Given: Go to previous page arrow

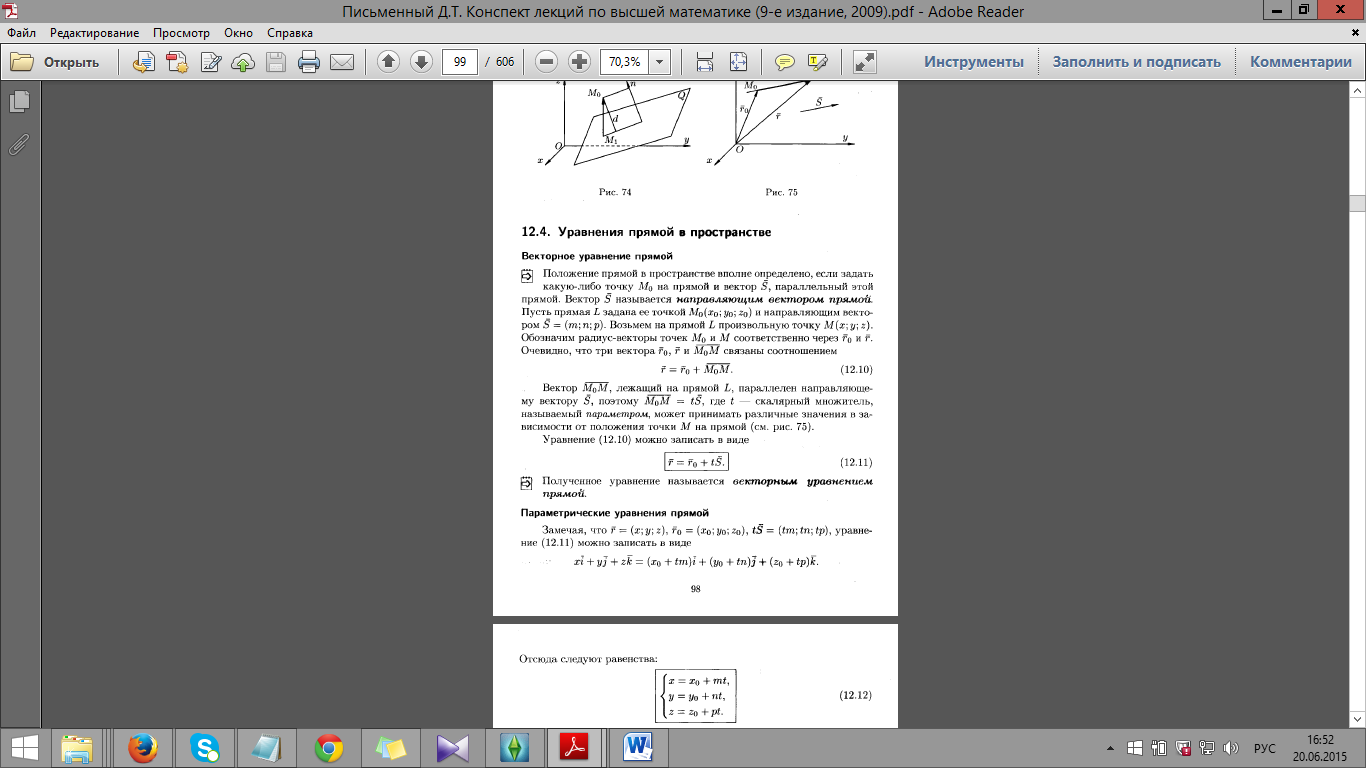Looking at the screenshot, I should 388,62.
